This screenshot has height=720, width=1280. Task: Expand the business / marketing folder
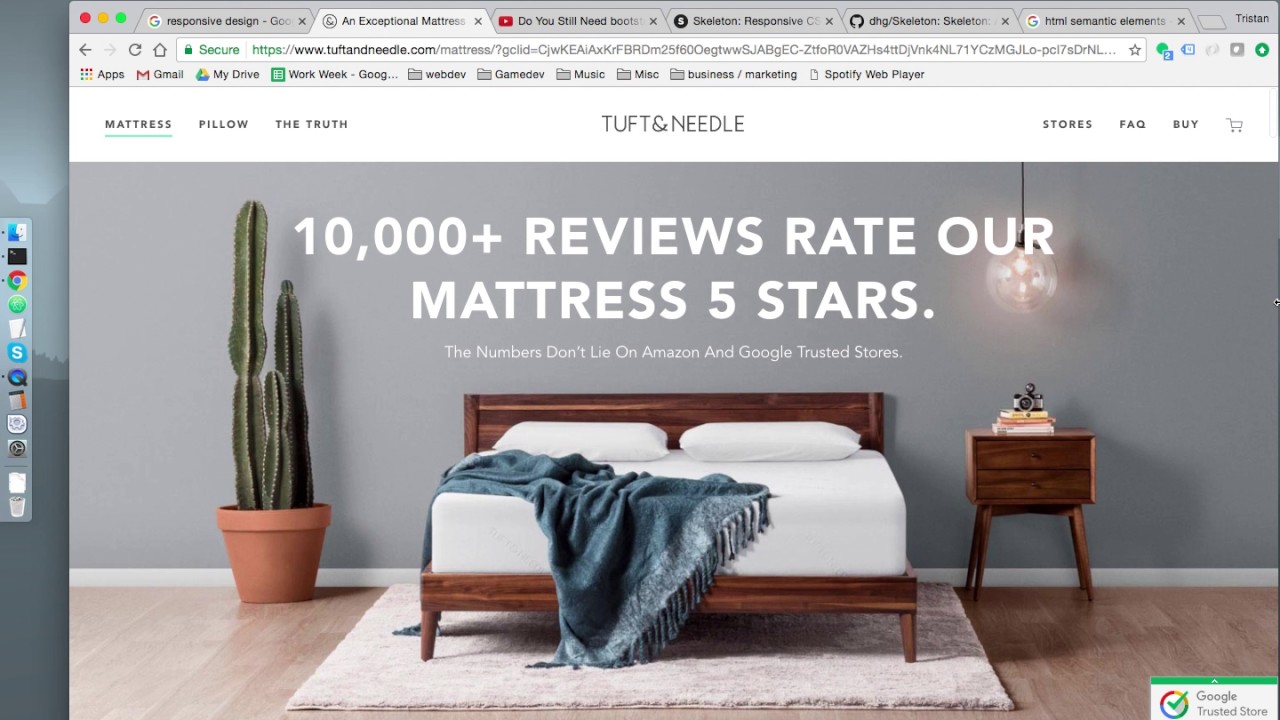733,74
